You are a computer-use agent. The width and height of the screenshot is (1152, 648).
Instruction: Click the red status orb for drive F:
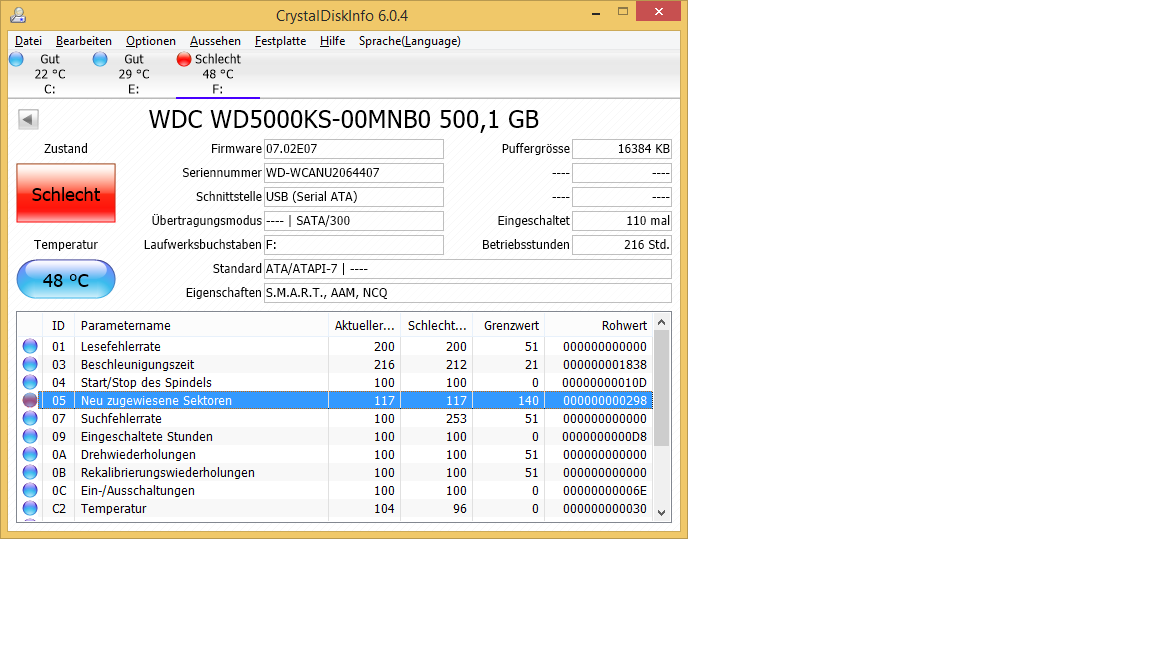184,60
